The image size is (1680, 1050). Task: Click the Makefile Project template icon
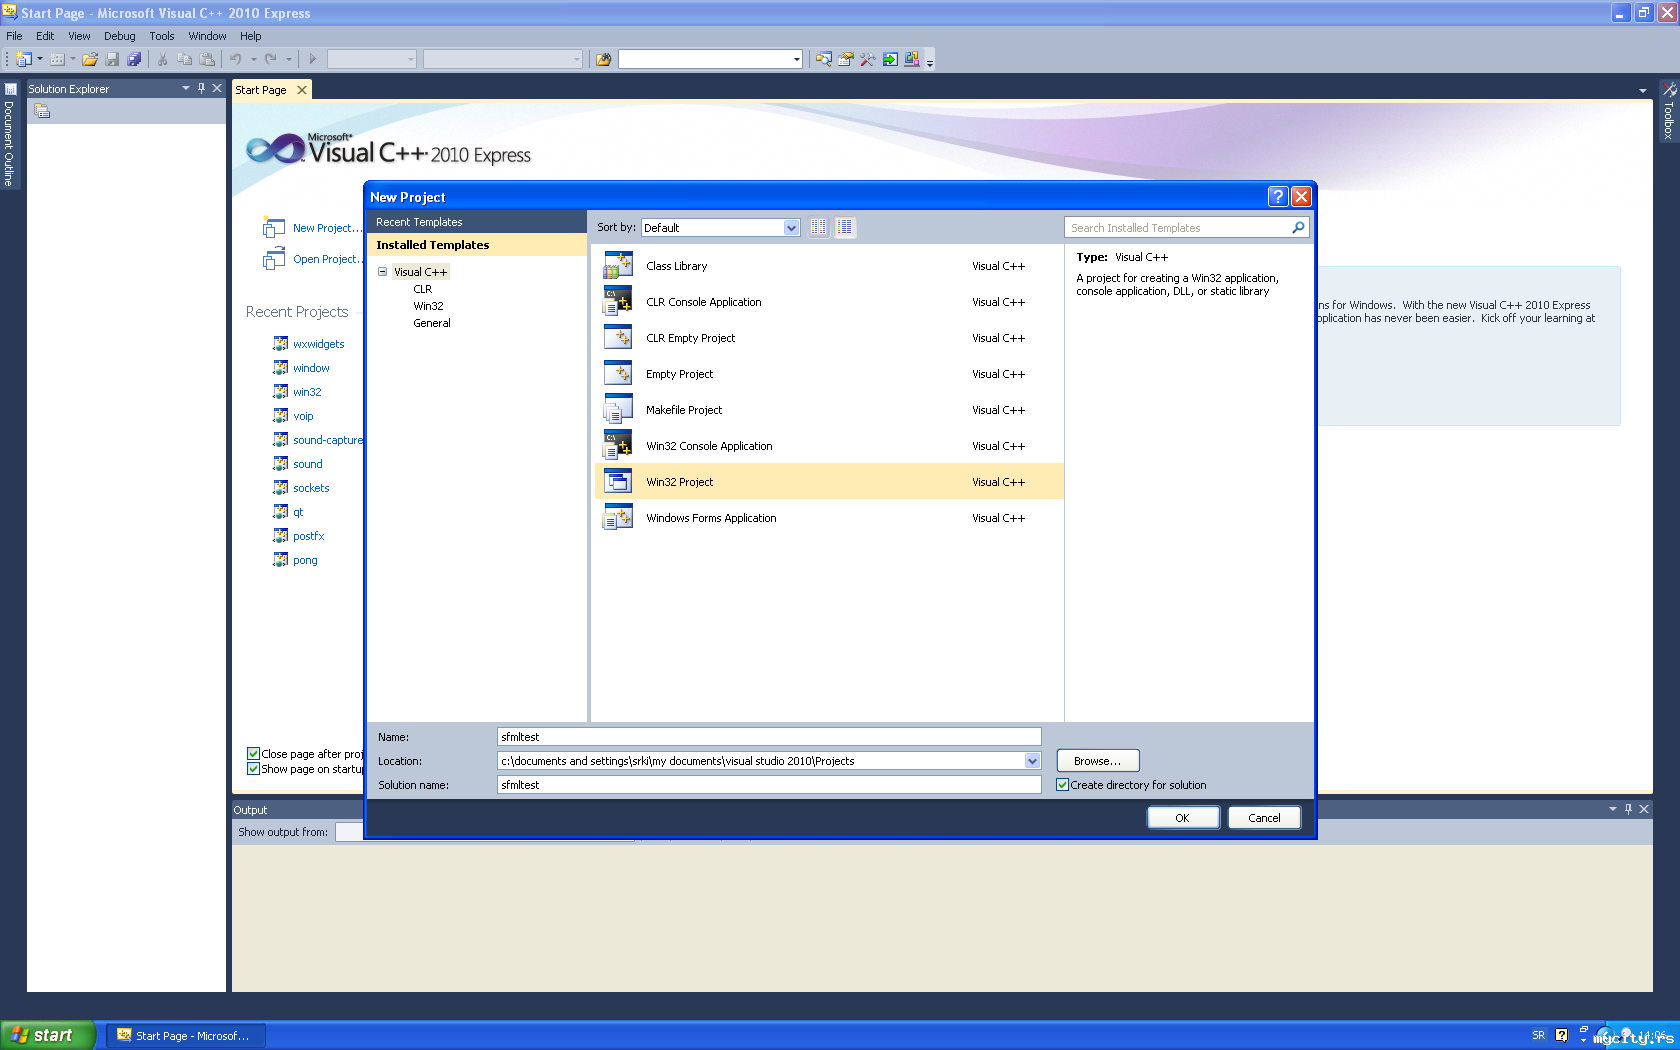(618, 409)
